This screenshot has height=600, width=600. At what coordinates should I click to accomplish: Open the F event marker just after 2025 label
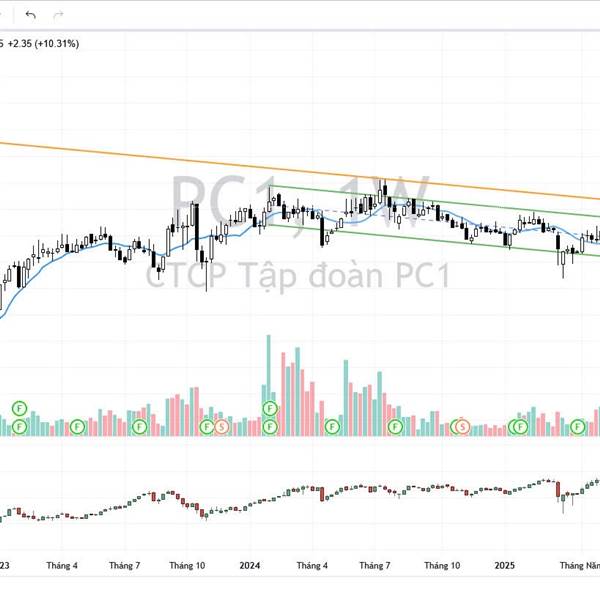[x=520, y=427]
